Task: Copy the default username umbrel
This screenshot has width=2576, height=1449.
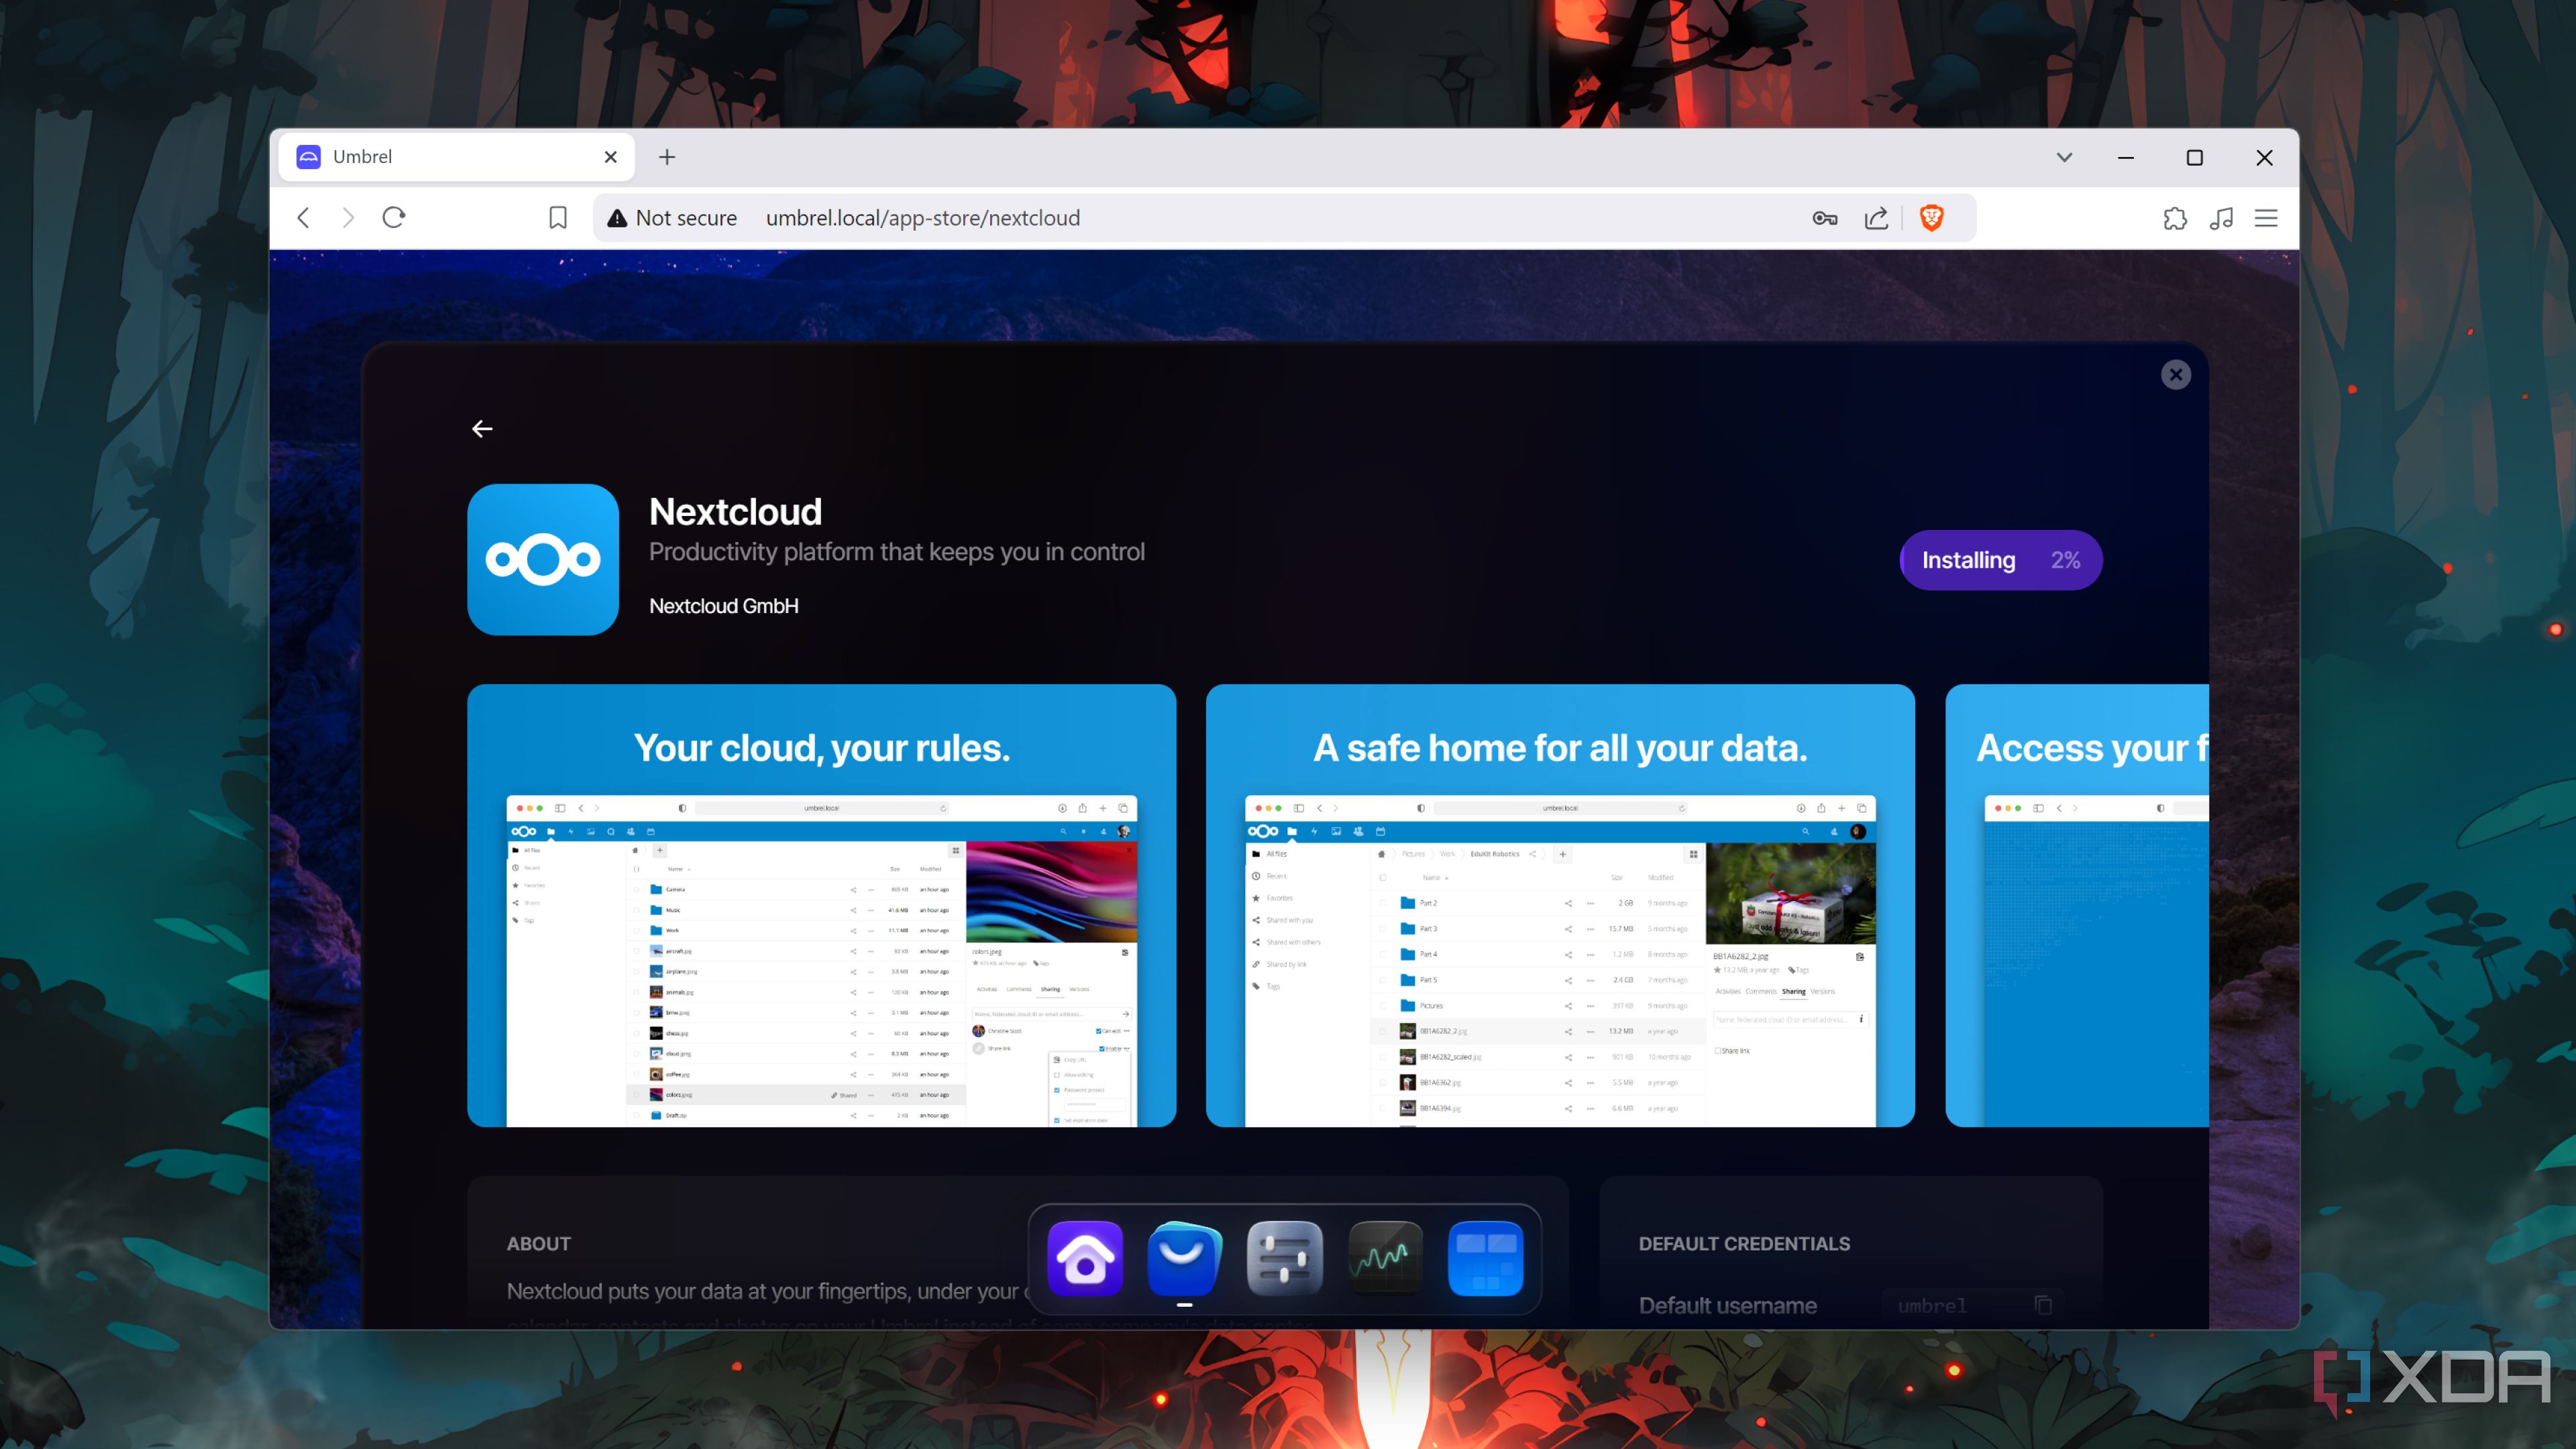Action: (x=2043, y=1305)
